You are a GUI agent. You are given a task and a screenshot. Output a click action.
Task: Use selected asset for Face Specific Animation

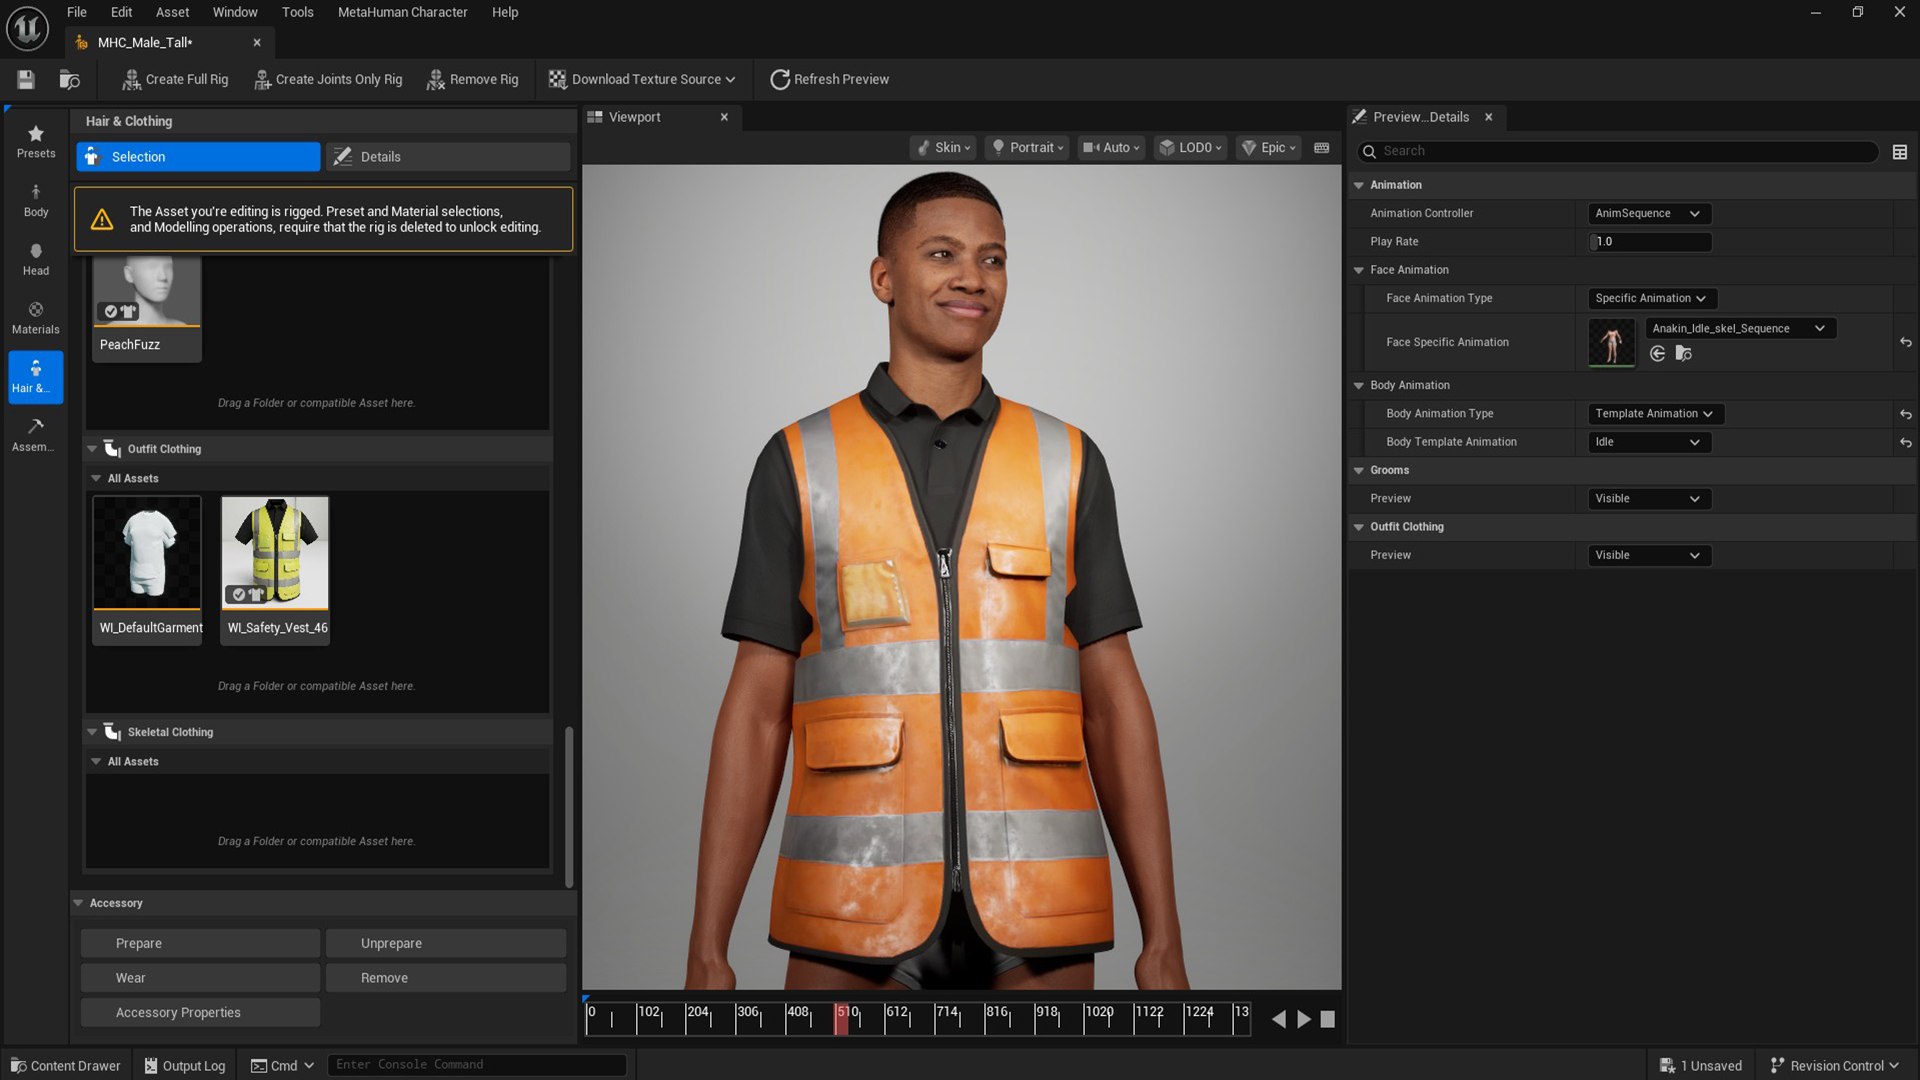[x=1657, y=353]
